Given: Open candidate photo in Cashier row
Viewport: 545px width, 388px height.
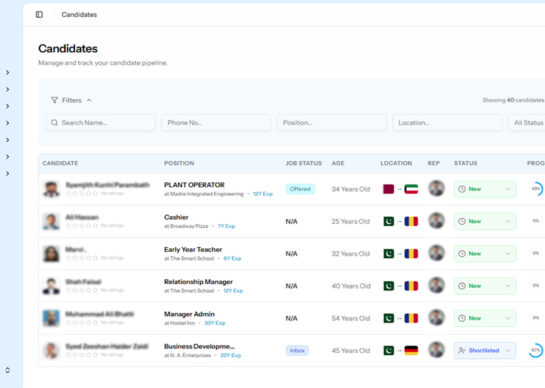Looking at the screenshot, I should 51,221.
